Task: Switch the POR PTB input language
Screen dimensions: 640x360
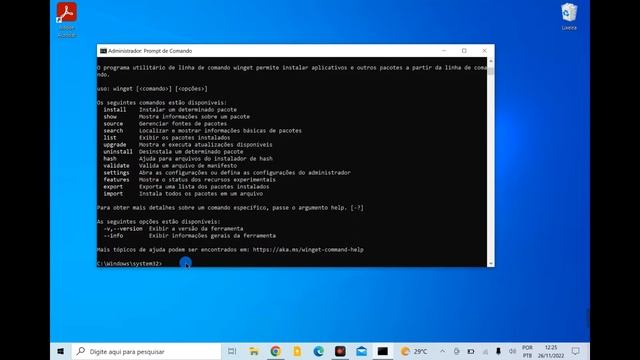Action: point(527,351)
